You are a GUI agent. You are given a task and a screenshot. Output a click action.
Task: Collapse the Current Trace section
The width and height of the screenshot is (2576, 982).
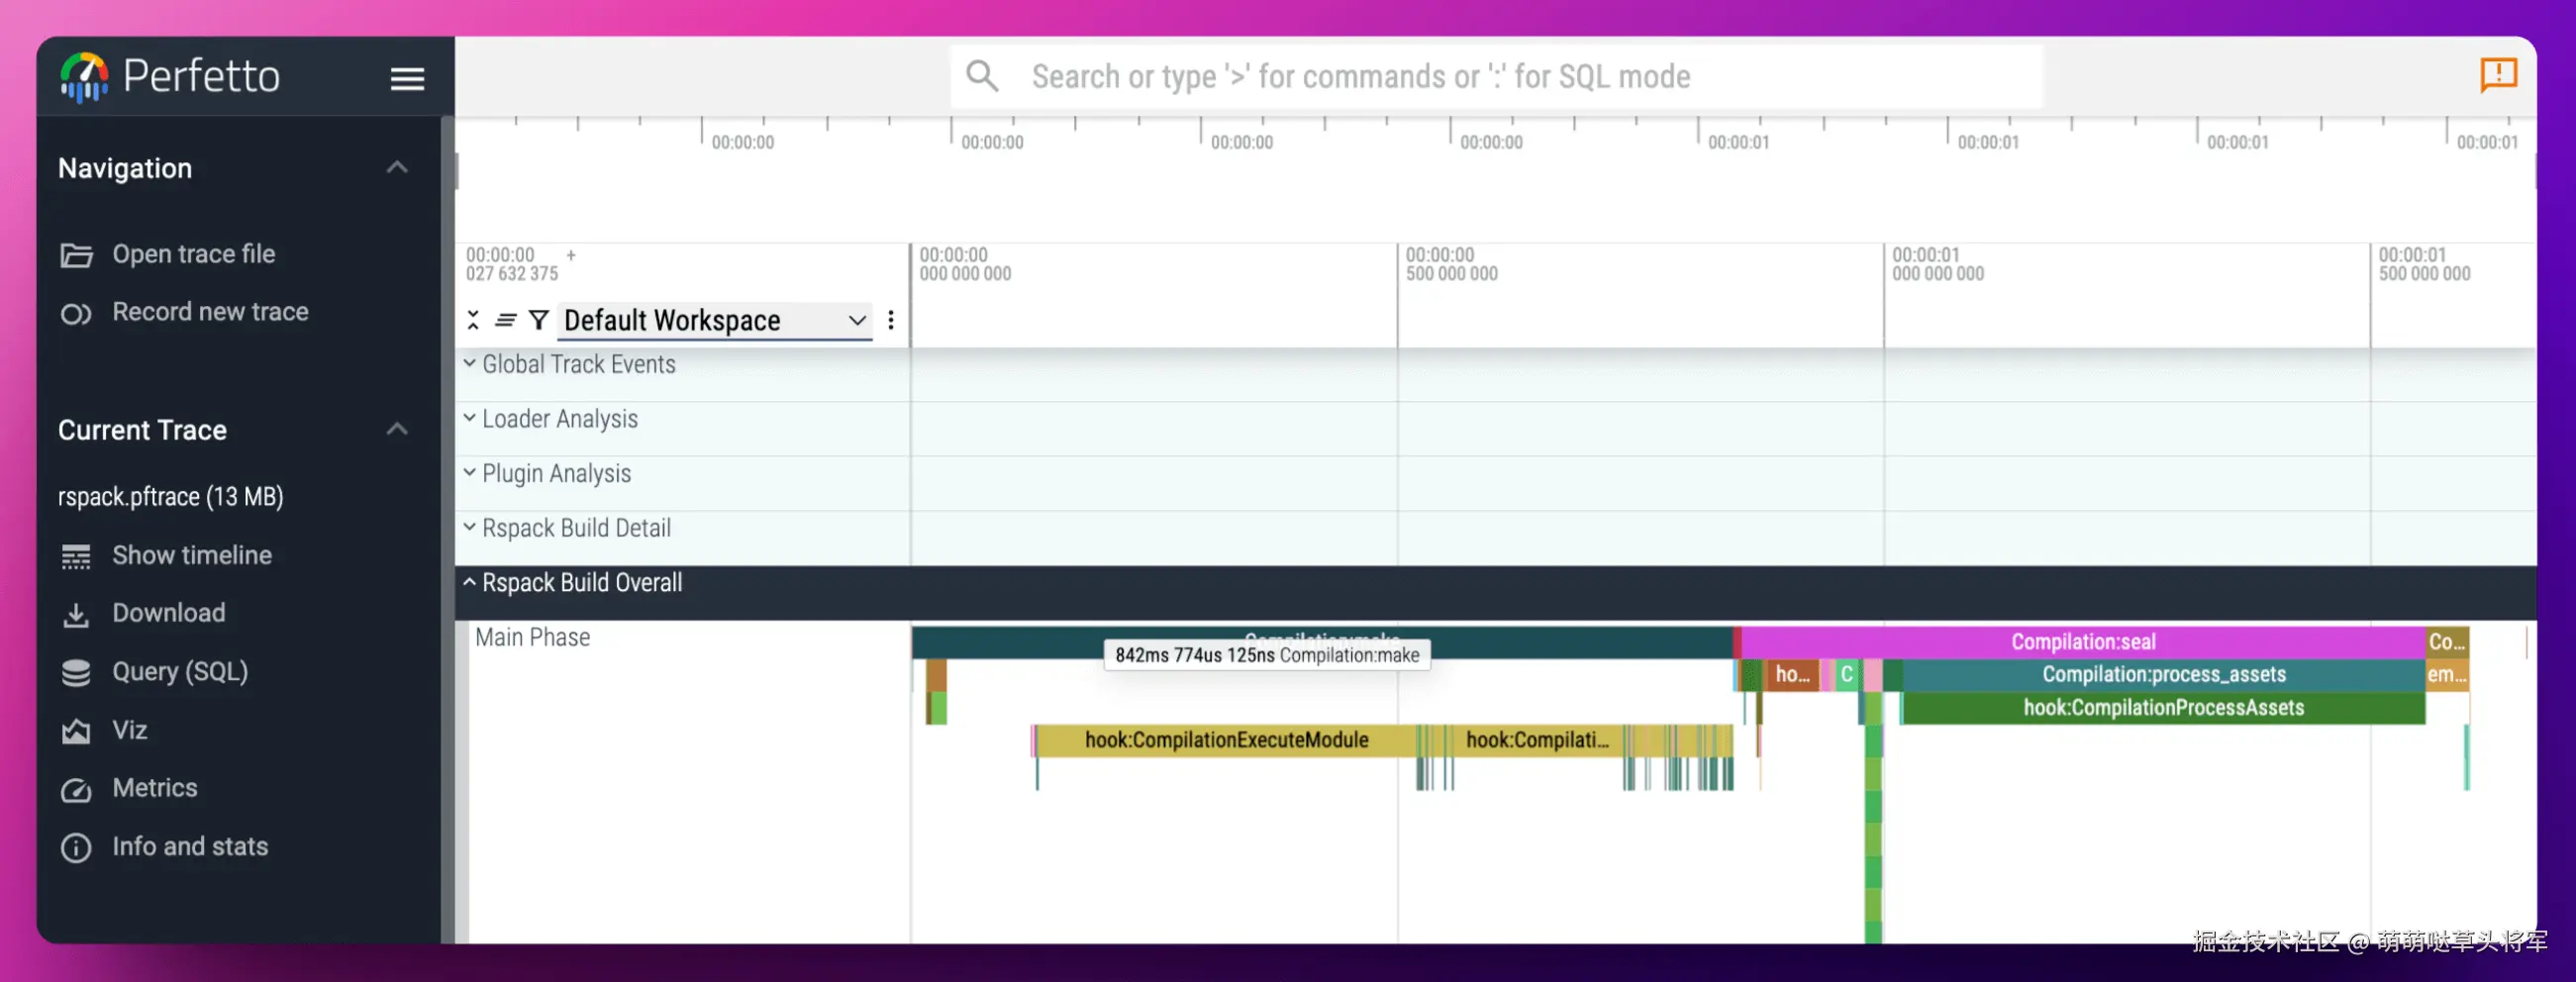tap(397, 429)
